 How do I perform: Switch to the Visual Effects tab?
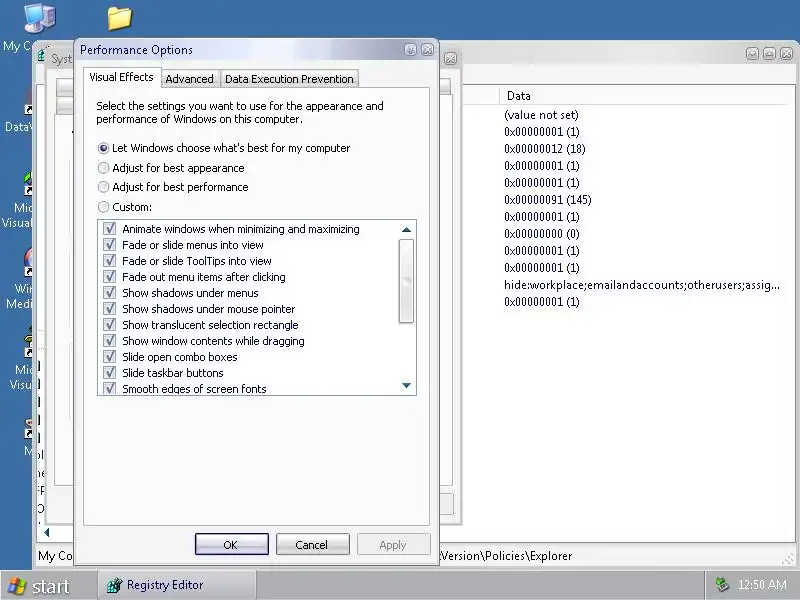[x=121, y=77]
